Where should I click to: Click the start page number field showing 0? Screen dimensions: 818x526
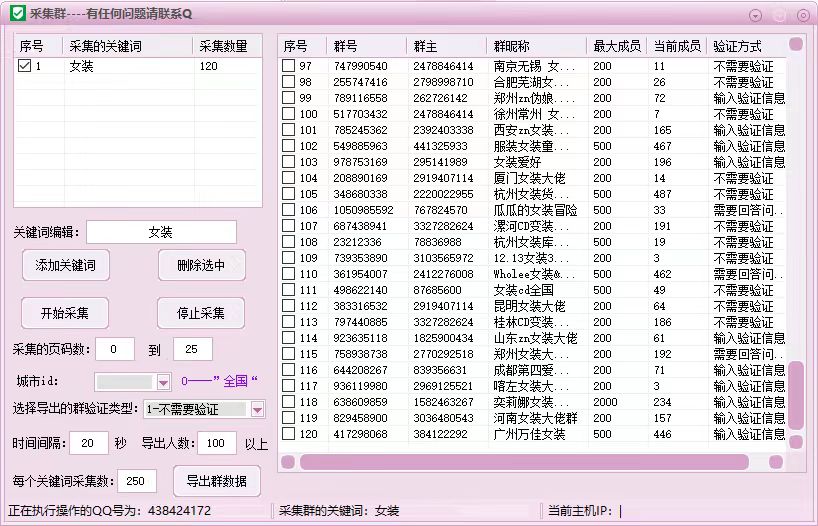(115, 349)
